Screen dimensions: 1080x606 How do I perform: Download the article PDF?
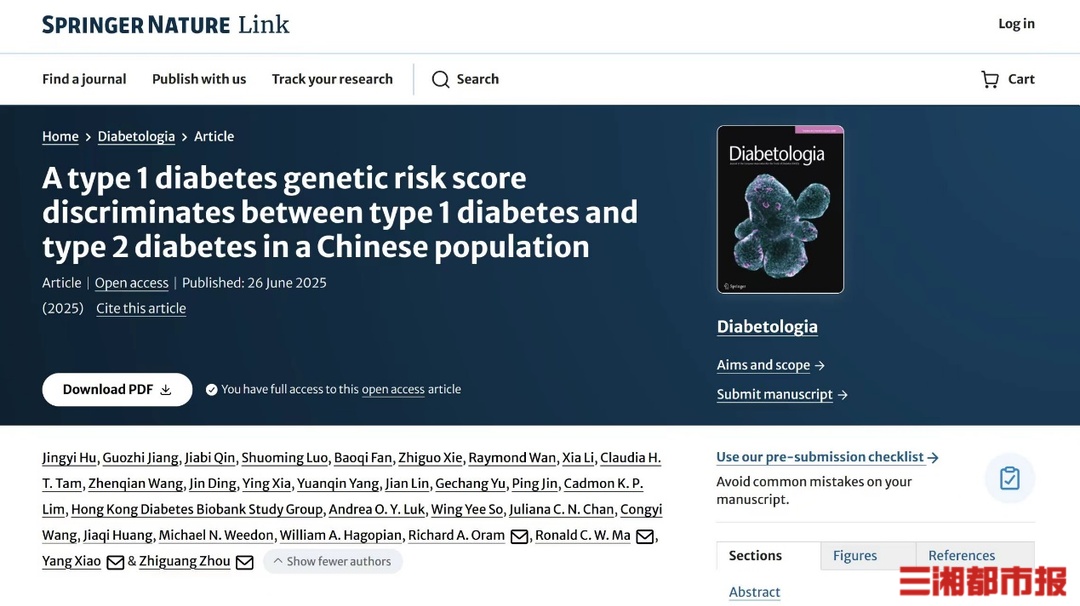tap(117, 390)
